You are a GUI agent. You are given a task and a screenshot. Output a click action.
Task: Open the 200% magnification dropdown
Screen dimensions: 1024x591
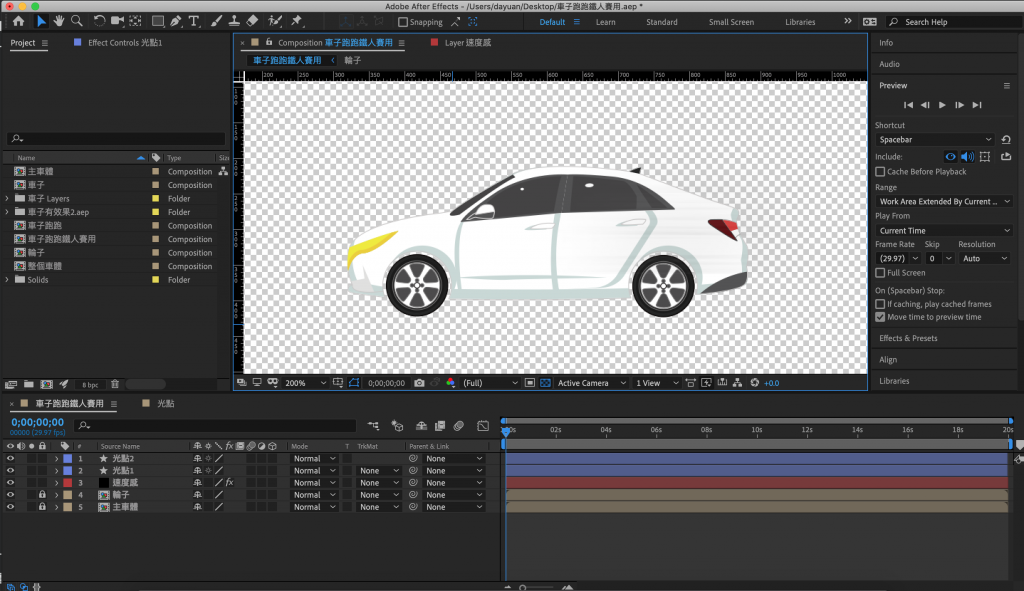pos(306,383)
